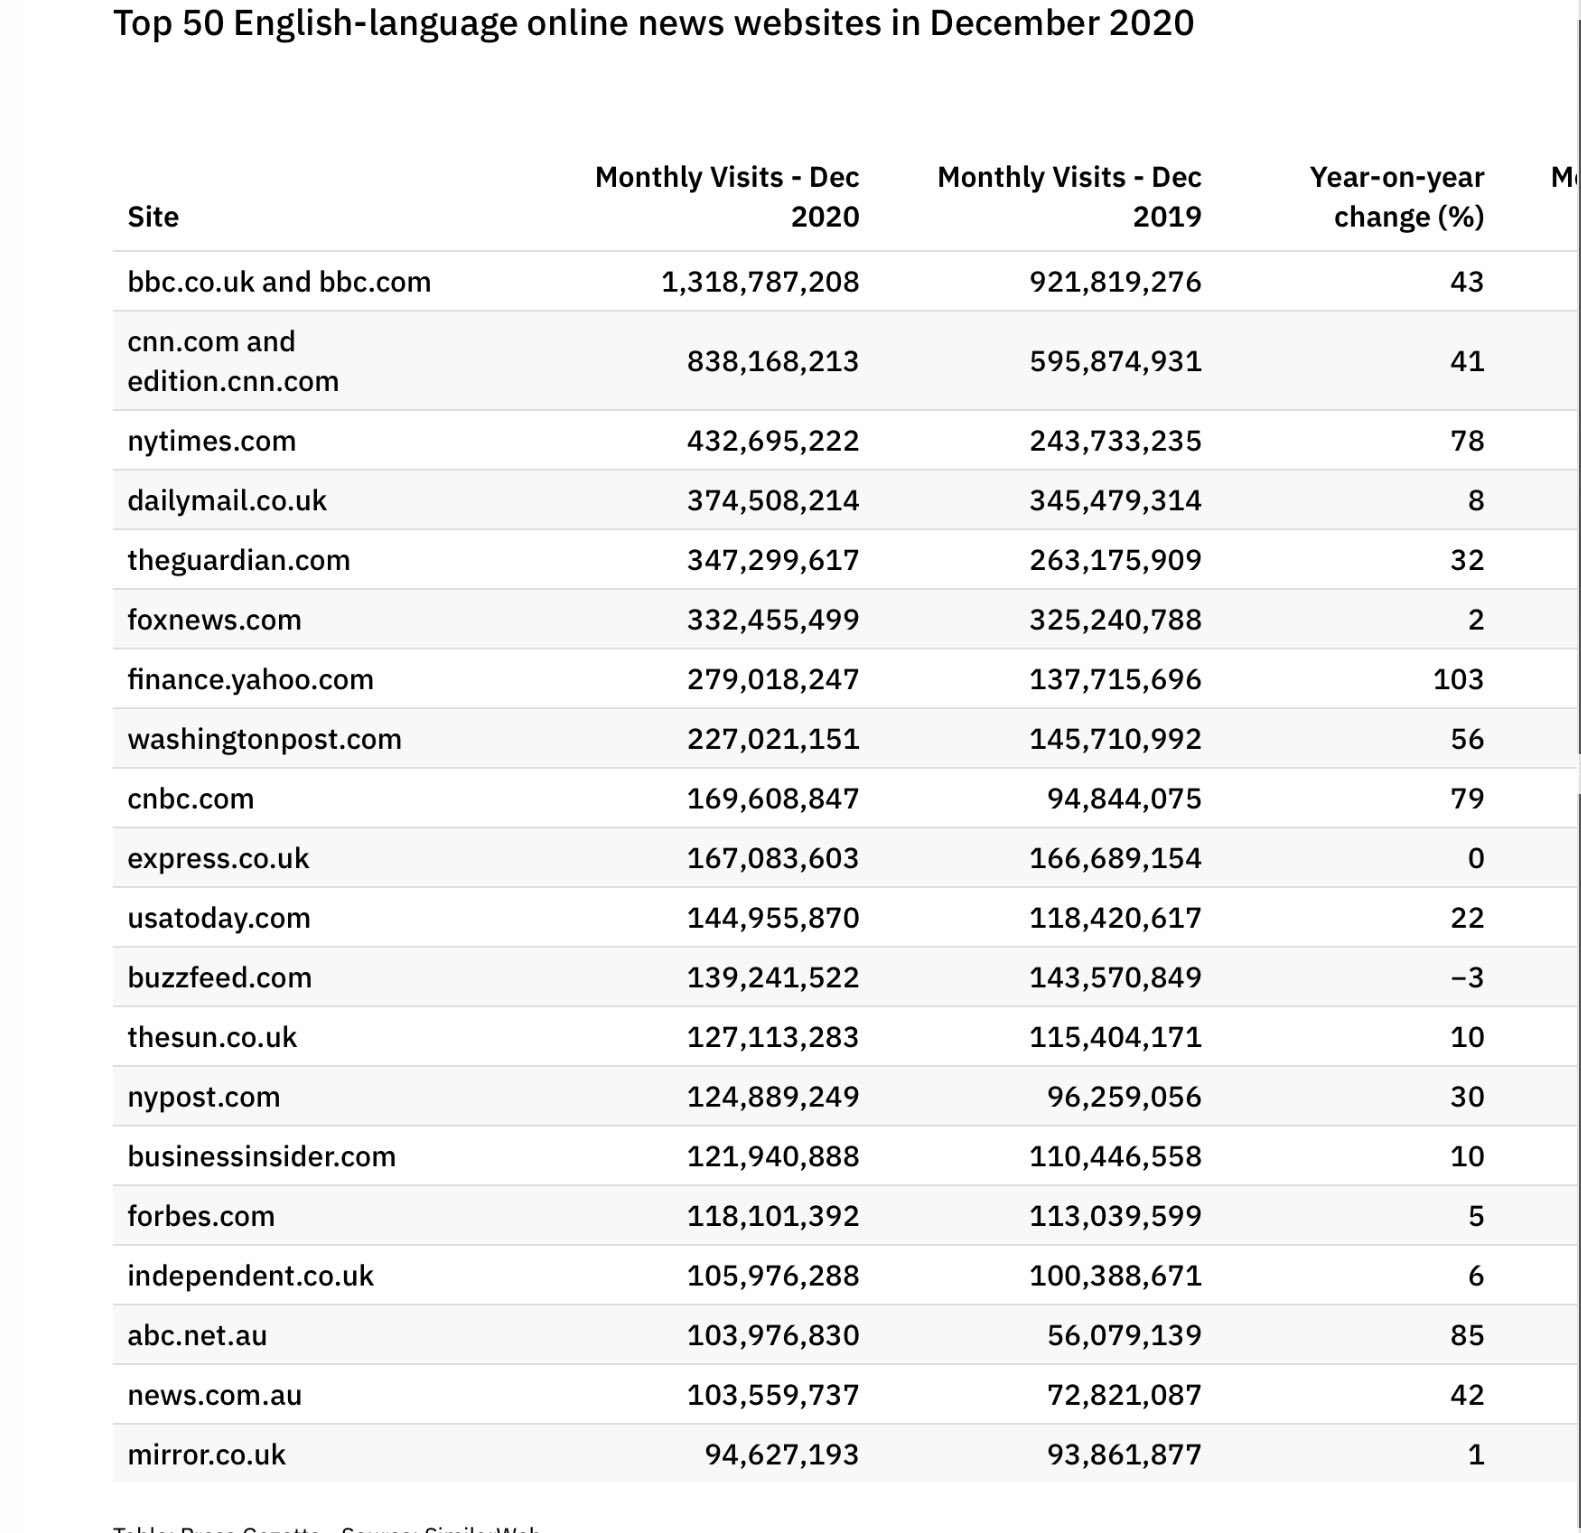
Task: Select the dailymail 2020 value 374,508,214
Action: click(773, 500)
